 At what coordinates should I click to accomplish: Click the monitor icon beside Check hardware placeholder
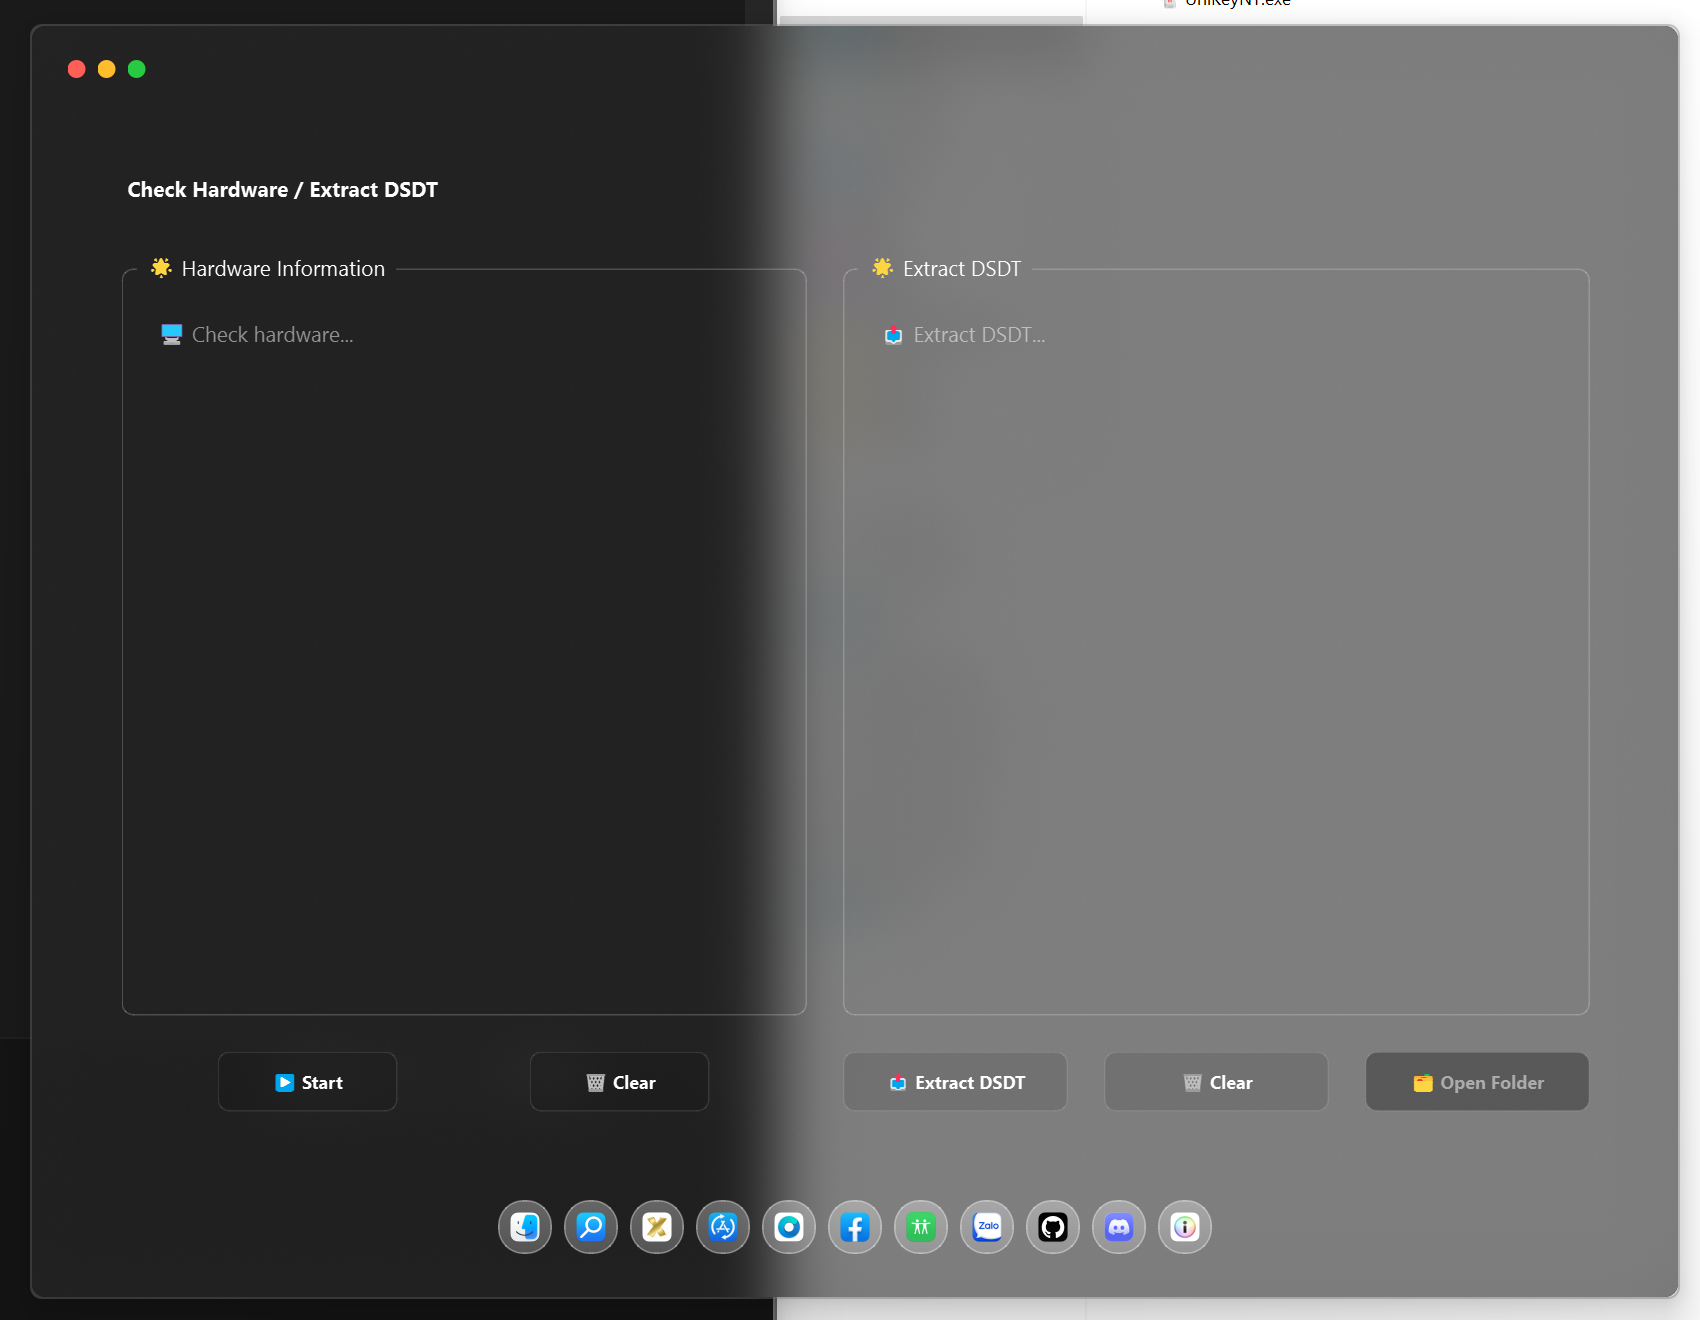(x=170, y=333)
